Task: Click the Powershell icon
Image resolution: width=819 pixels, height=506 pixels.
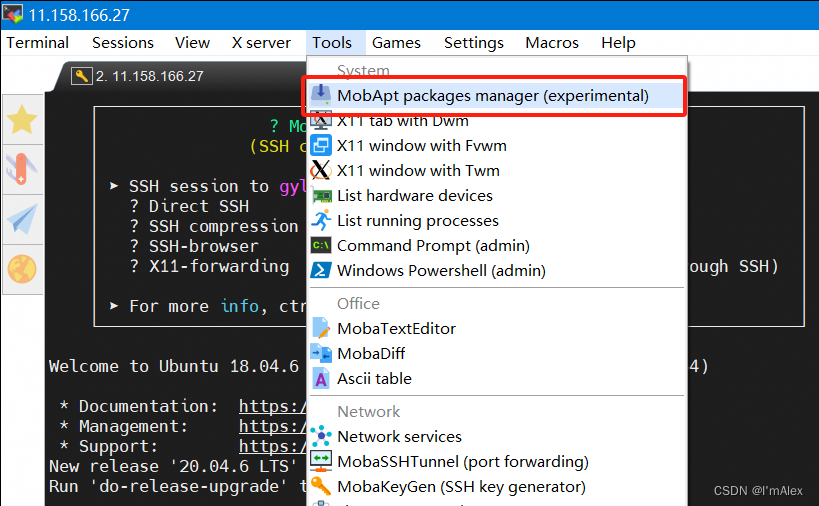Action: click(x=321, y=270)
